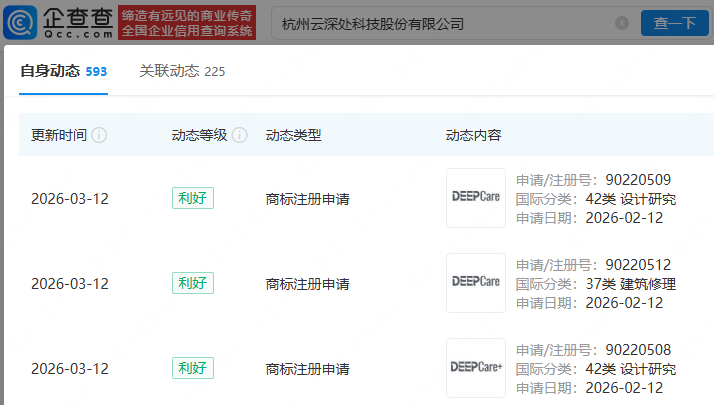This screenshot has height=405, width=714.
Task: Click 动态内容 column header
Action: pos(473,135)
